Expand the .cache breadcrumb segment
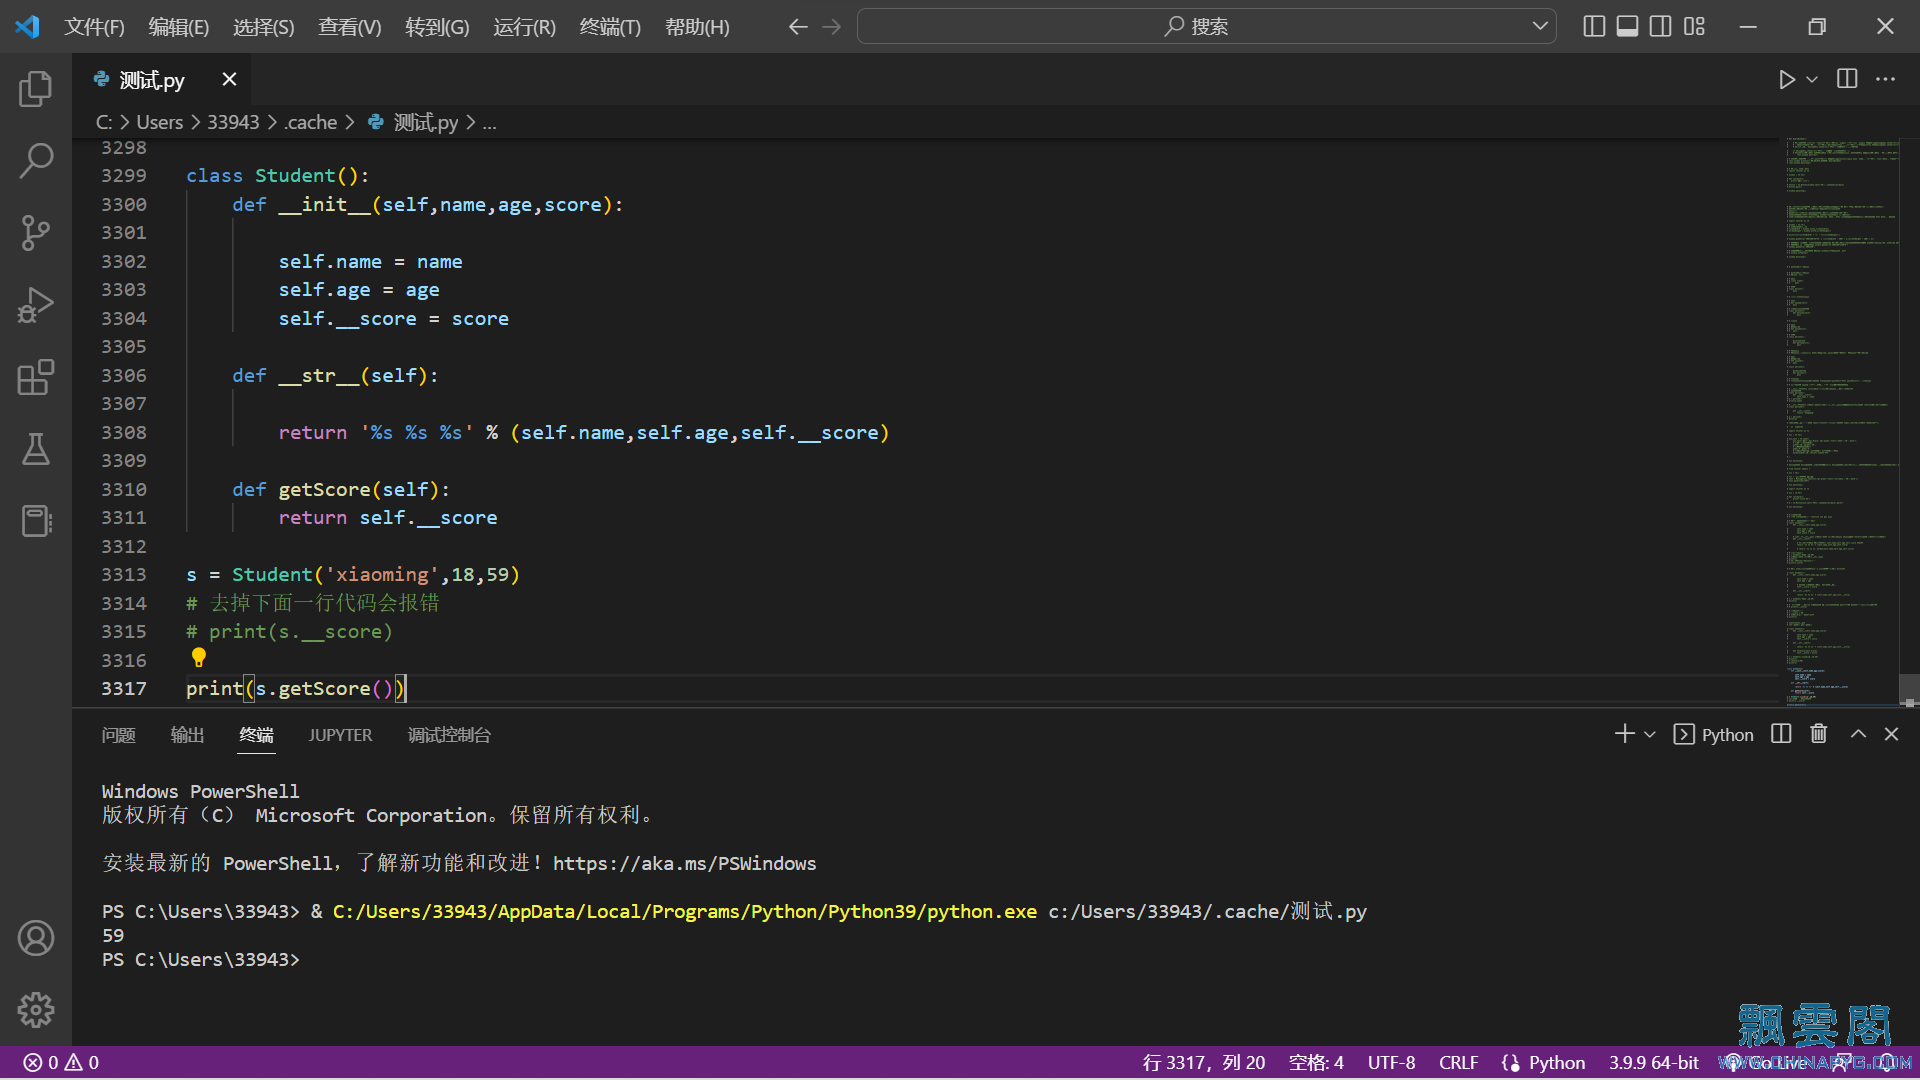The width and height of the screenshot is (1920, 1080). pos(311,122)
